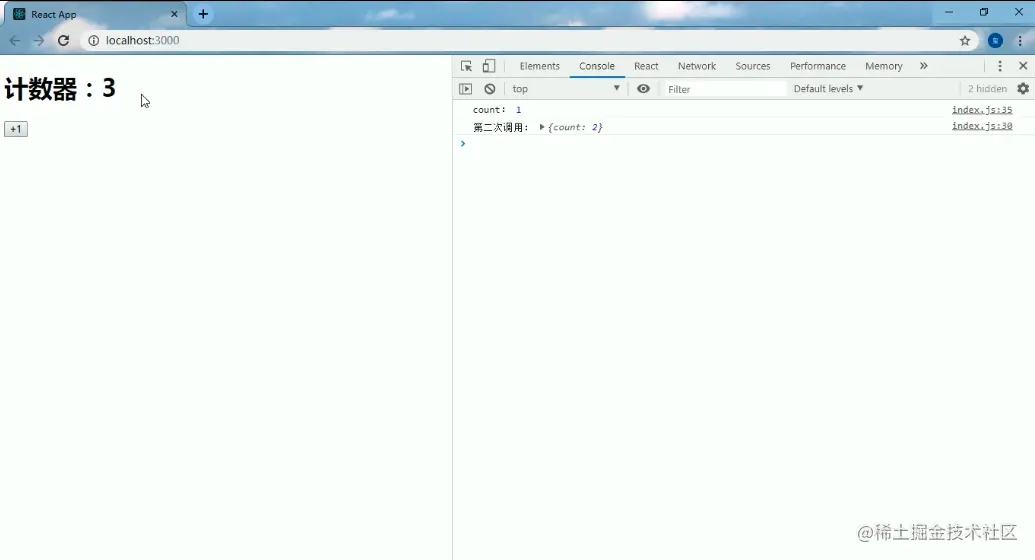
Task: Bookmark this page with star icon
Action: pos(964,40)
